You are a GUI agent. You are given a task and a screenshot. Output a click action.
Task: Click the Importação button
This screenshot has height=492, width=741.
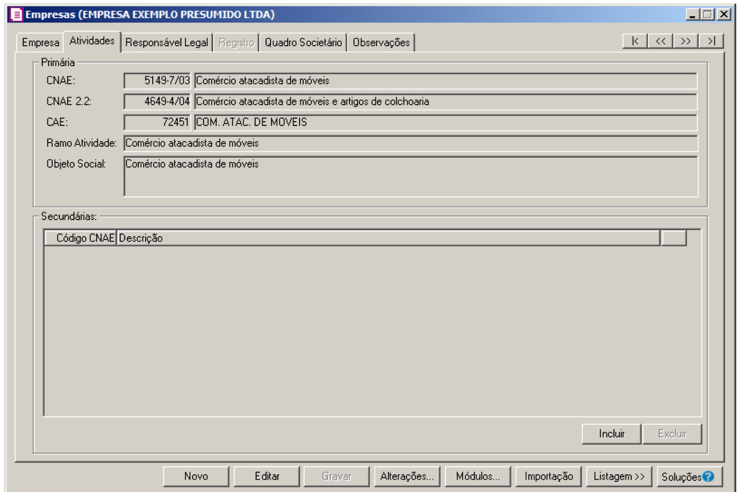549,476
